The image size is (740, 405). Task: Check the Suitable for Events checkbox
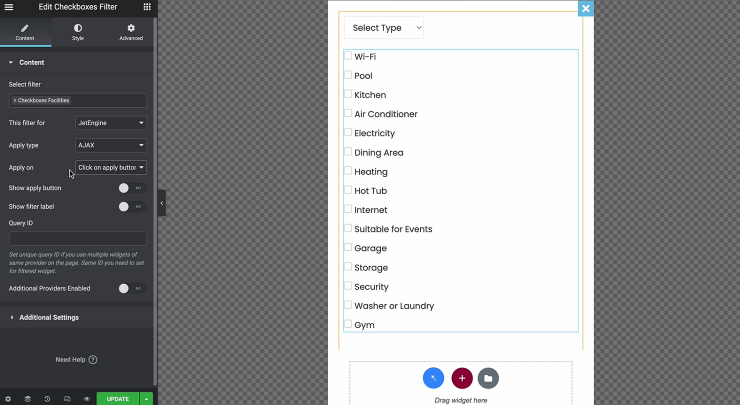[x=348, y=228]
